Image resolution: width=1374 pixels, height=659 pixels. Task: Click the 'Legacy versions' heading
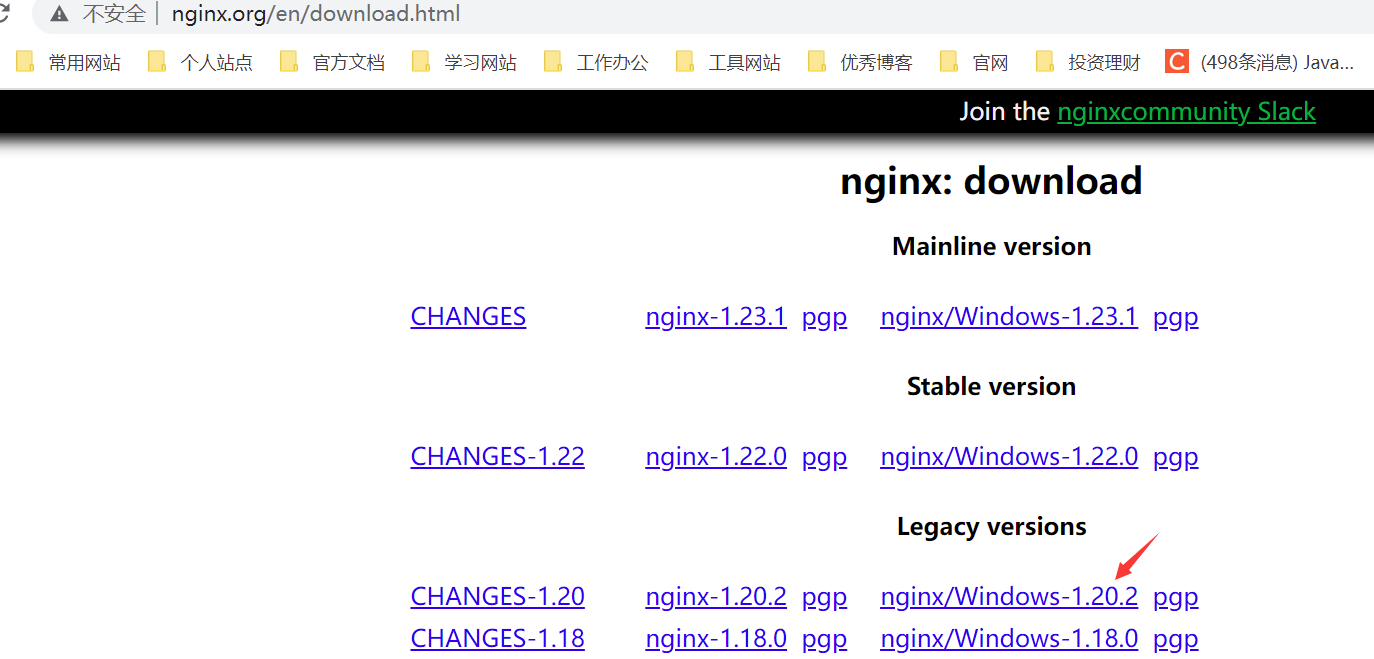click(x=991, y=527)
